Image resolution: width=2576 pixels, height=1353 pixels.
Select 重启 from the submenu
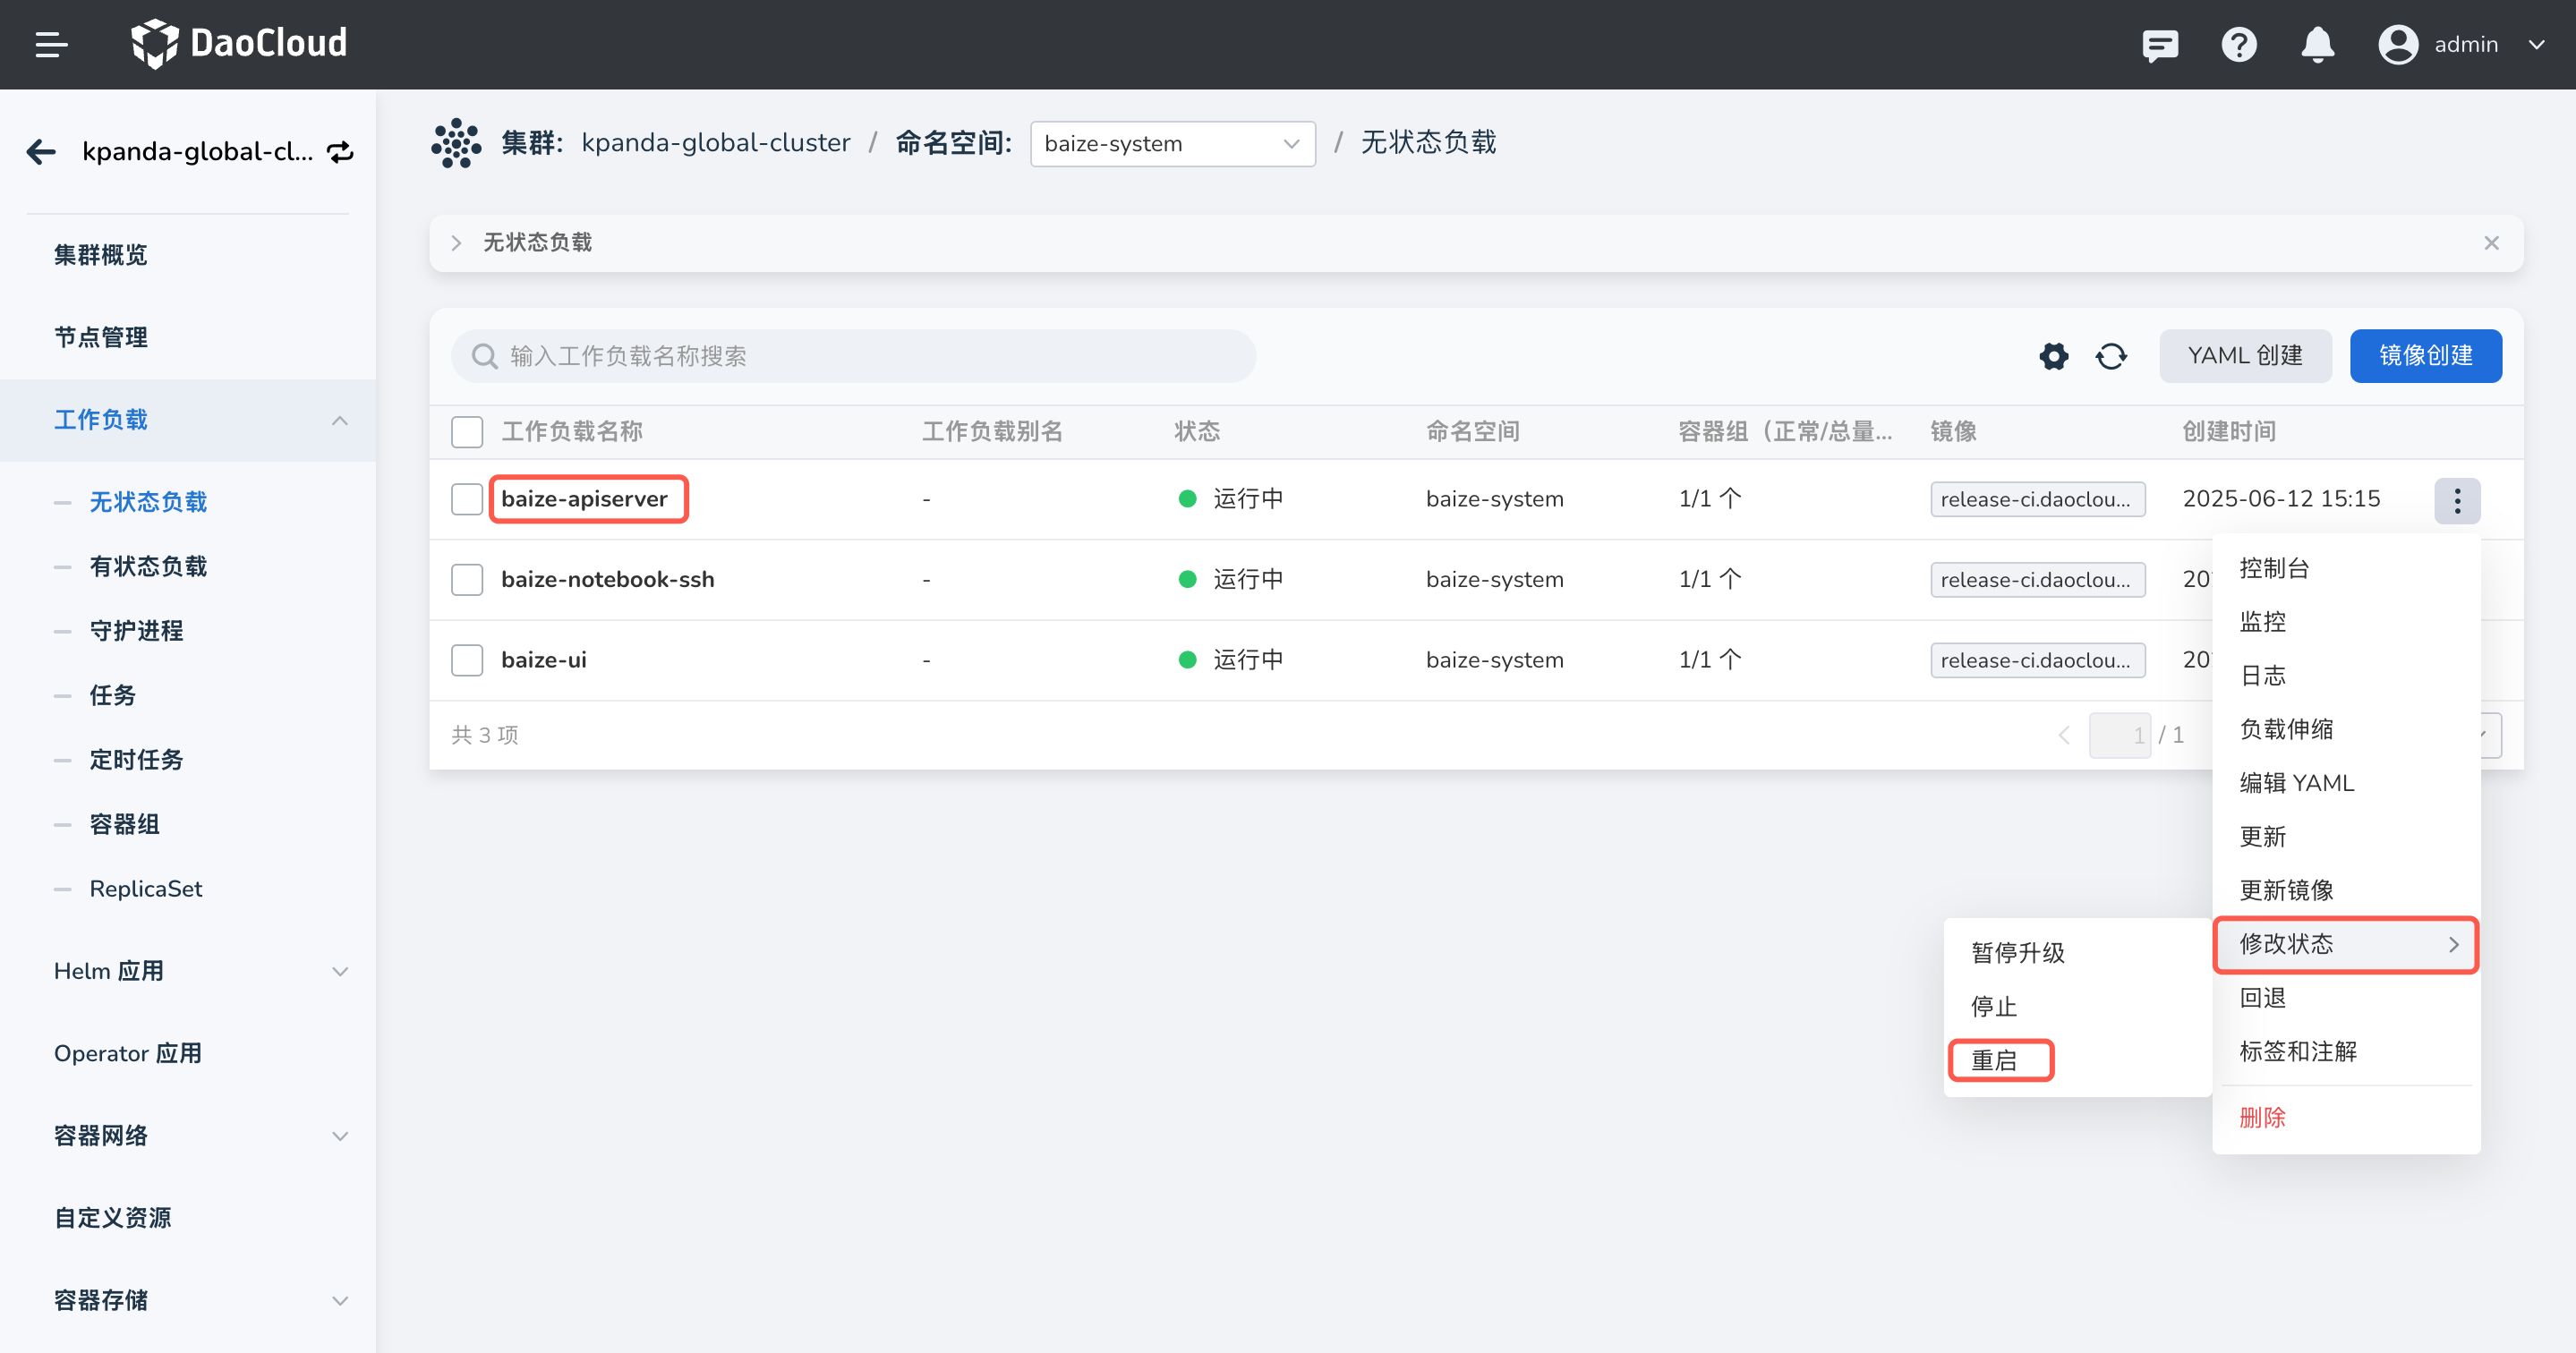[1996, 1060]
